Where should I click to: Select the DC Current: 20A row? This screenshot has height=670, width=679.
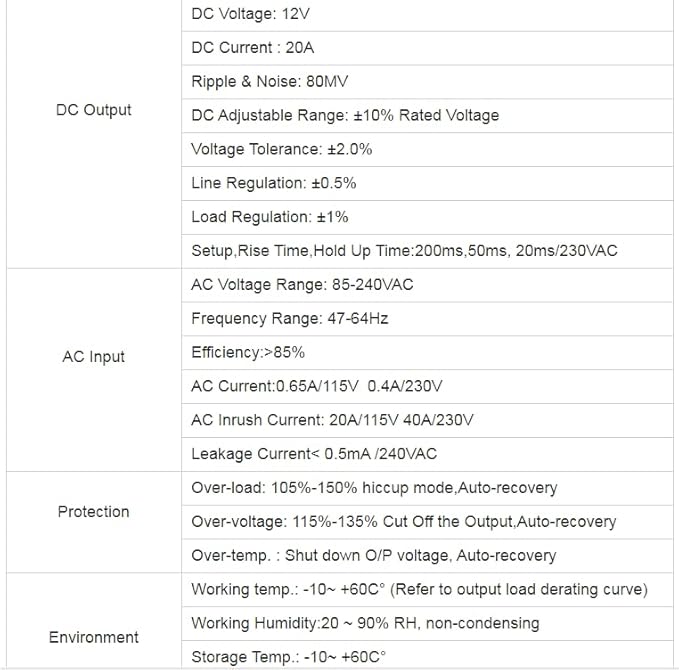coord(252,48)
